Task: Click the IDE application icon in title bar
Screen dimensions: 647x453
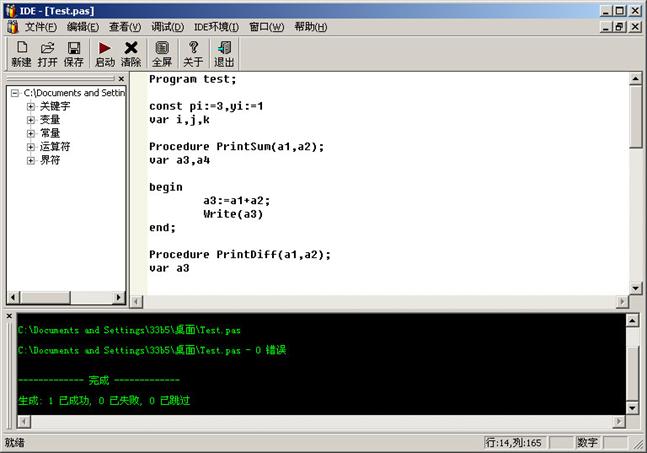Action: click(x=11, y=11)
